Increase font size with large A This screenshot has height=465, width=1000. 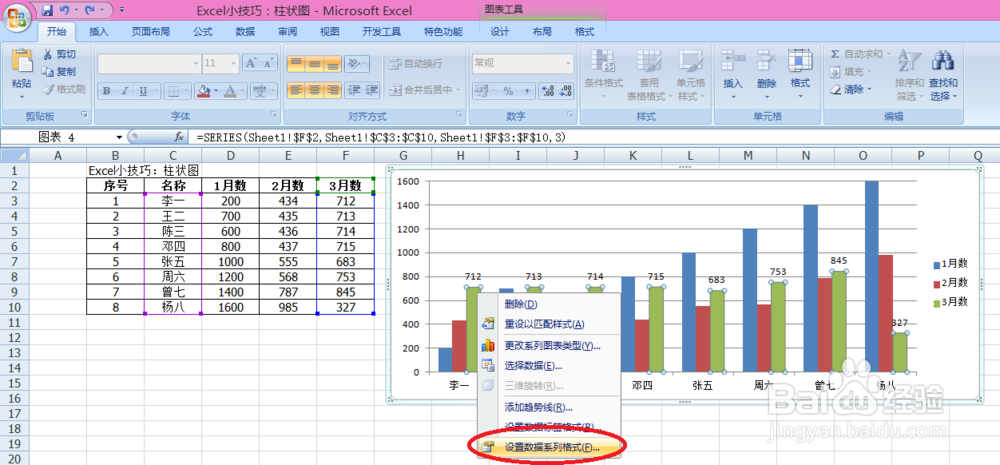[252, 63]
